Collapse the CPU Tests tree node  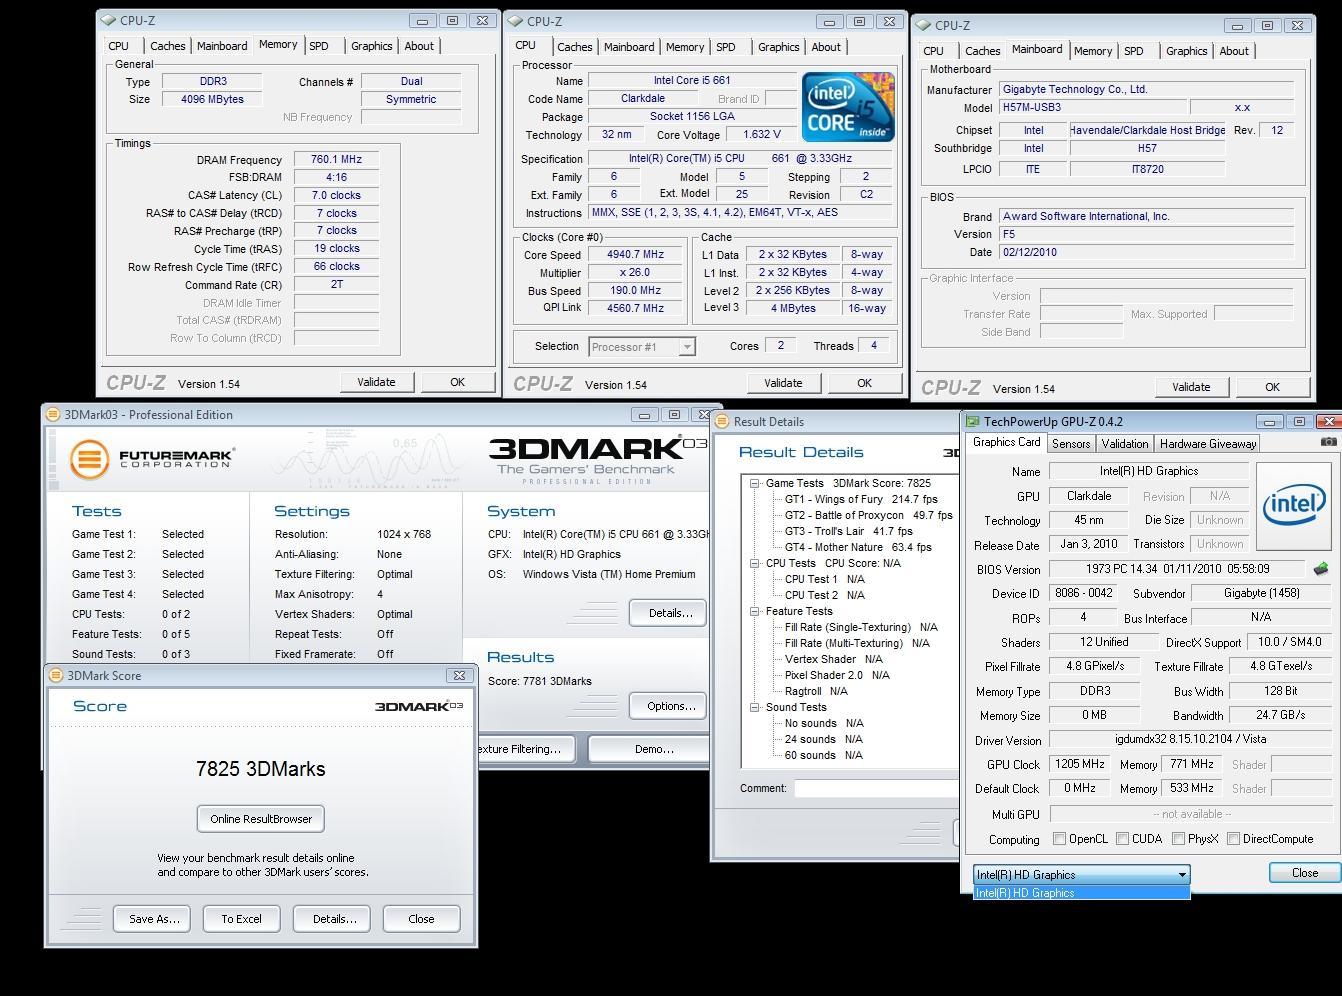tap(755, 563)
